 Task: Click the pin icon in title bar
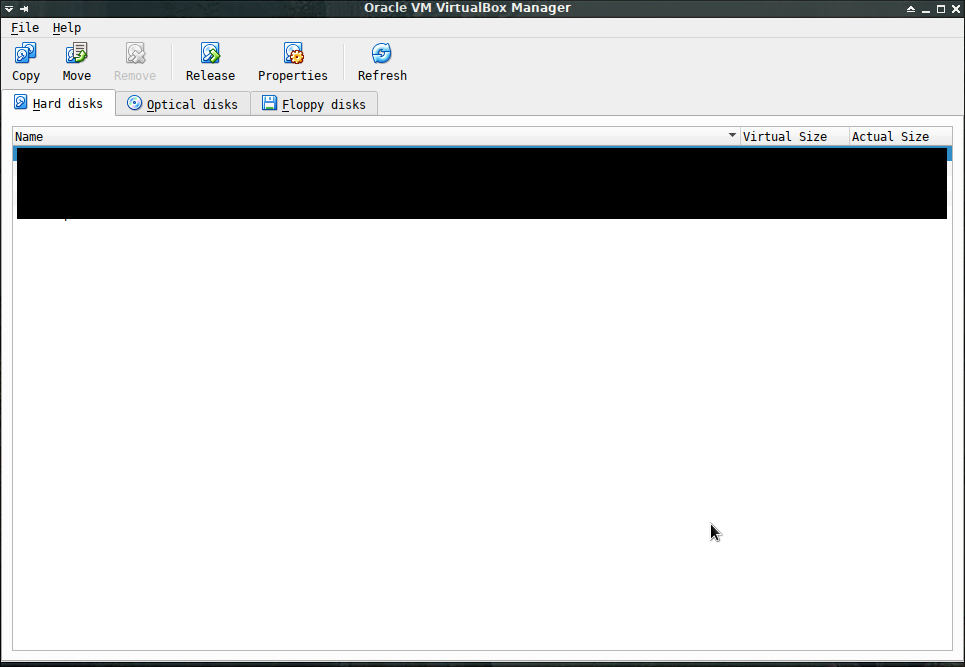24,9
